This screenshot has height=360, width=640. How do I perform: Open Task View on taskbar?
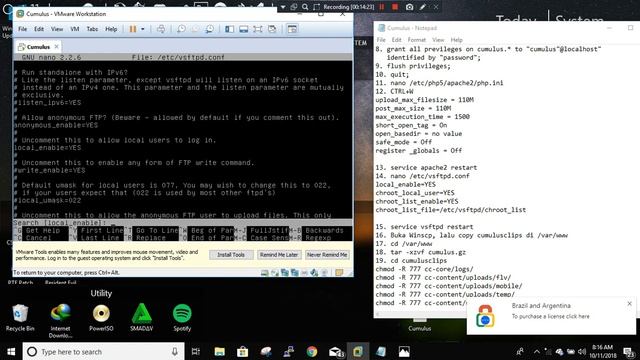click(x=196, y=351)
